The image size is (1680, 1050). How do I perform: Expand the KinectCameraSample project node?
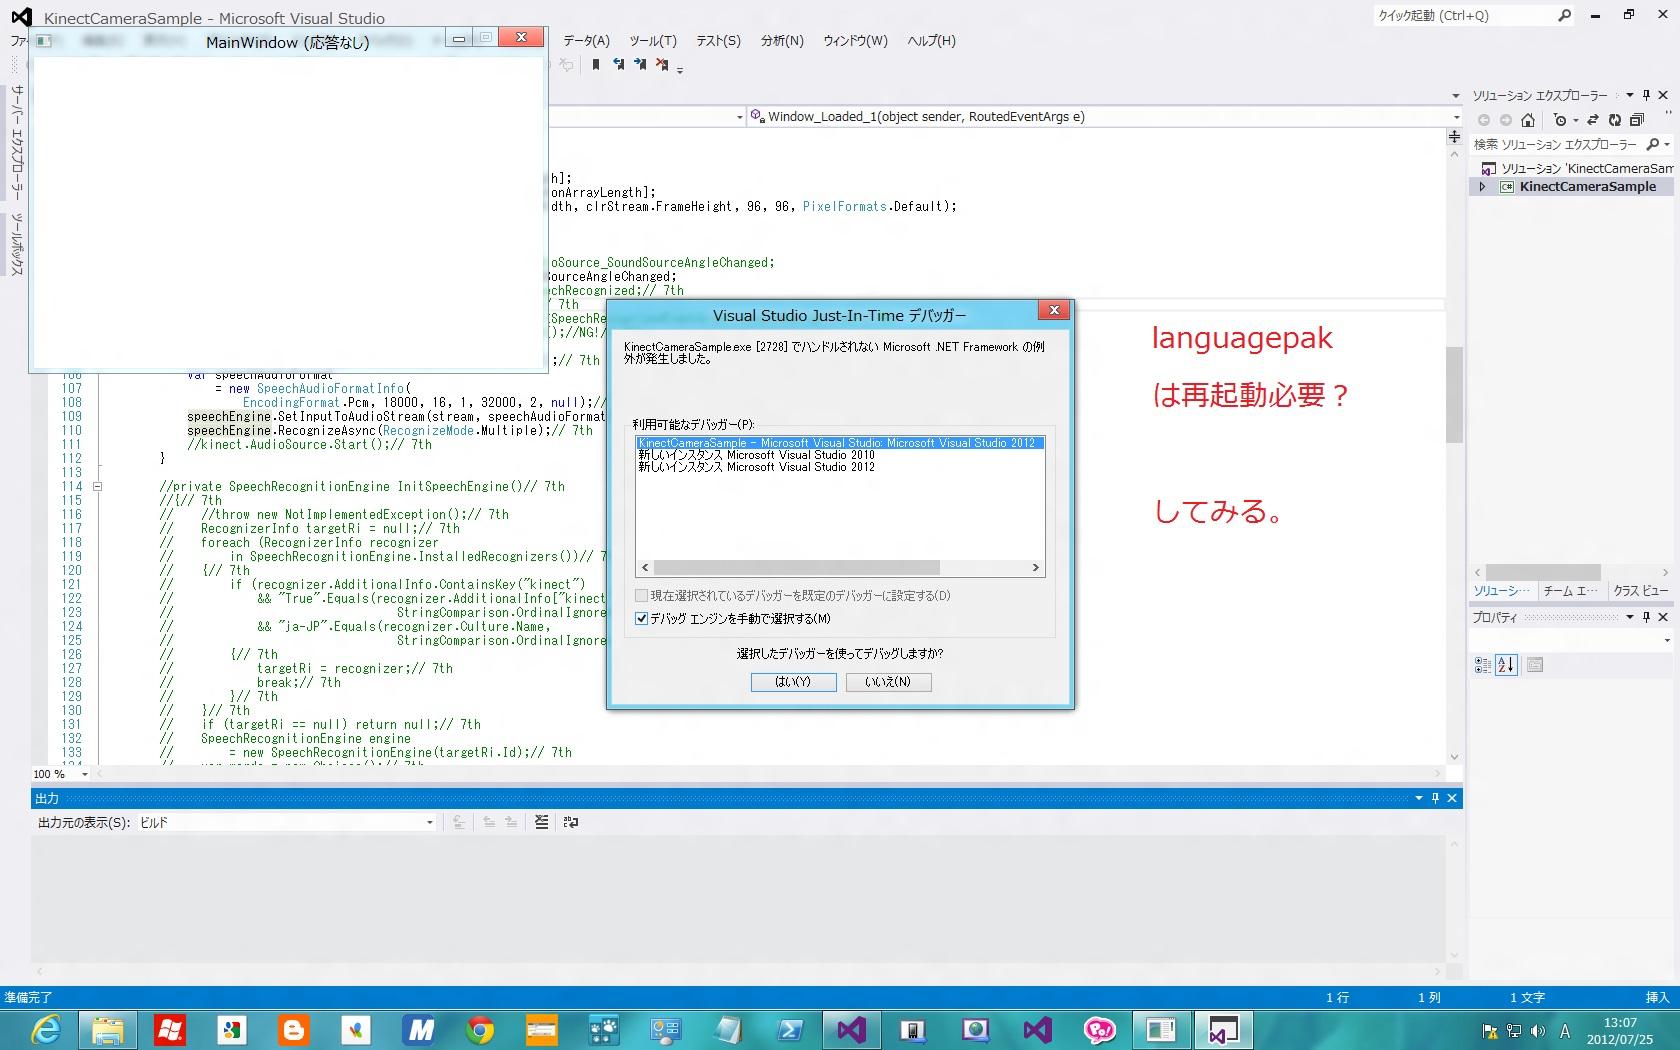click(x=1483, y=187)
